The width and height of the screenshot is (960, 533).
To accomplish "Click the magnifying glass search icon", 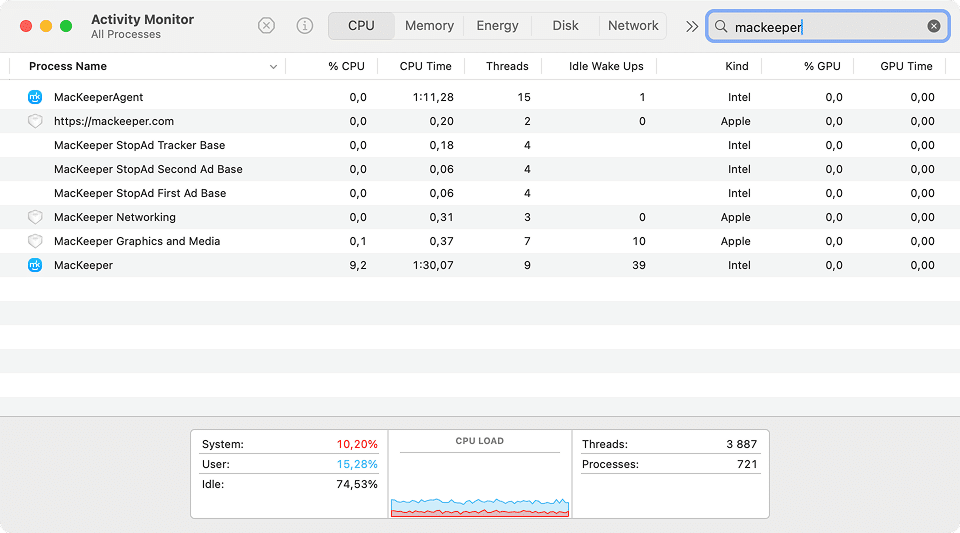I will coord(721,26).
